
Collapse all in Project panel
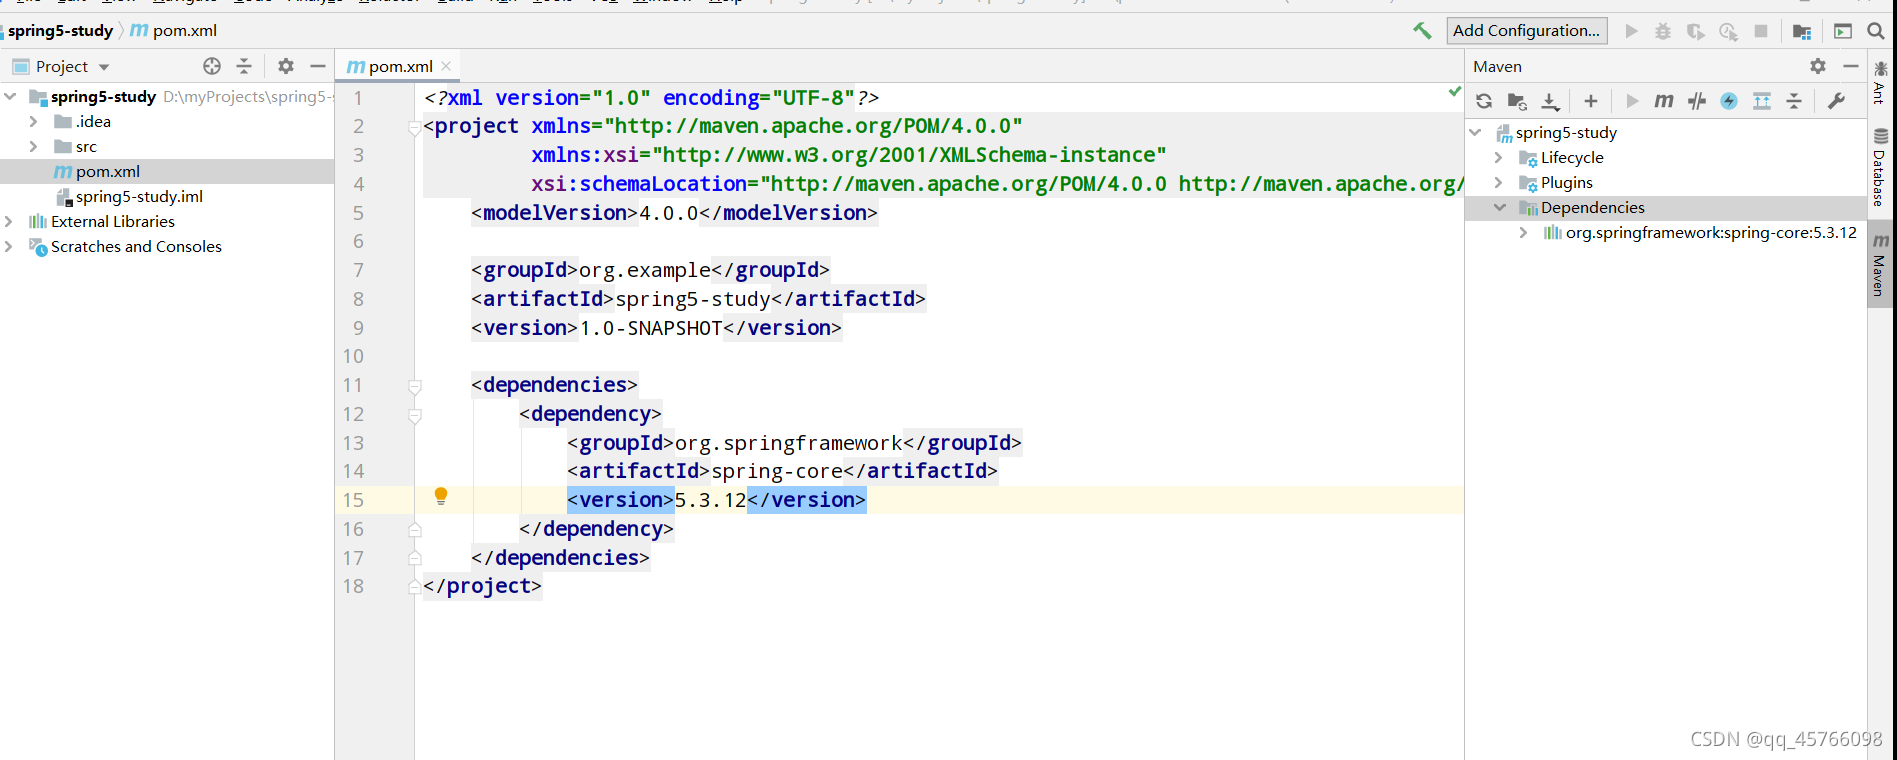click(x=244, y=66)
